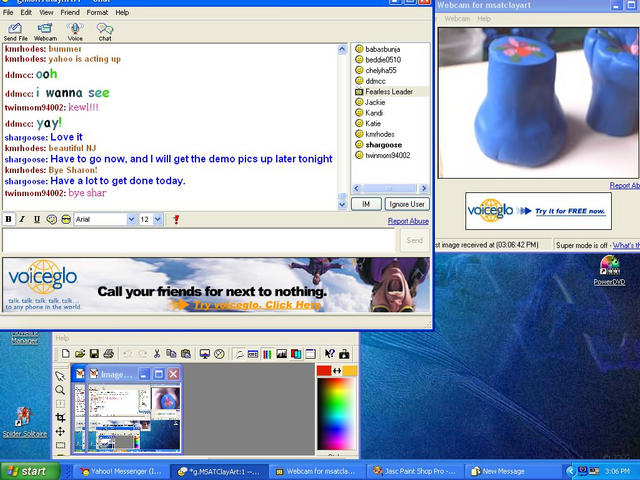Pick a color from the rainbow palette

tap(337, 414)
